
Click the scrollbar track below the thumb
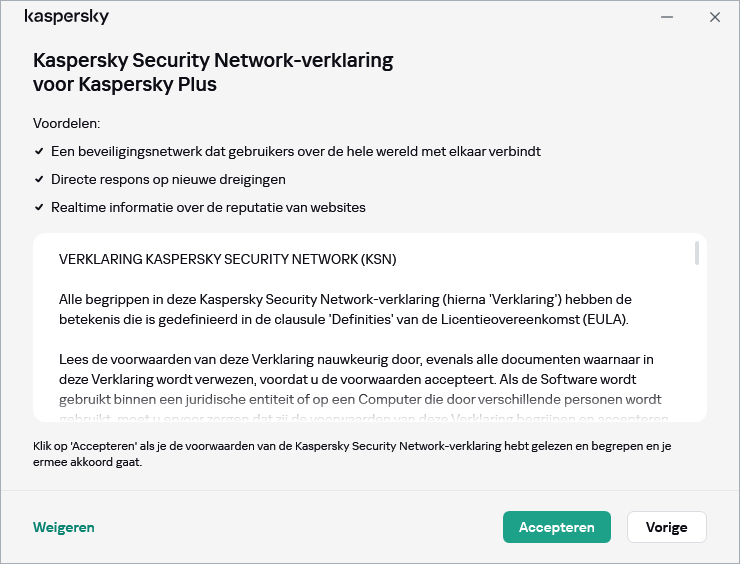pos(696,350)
